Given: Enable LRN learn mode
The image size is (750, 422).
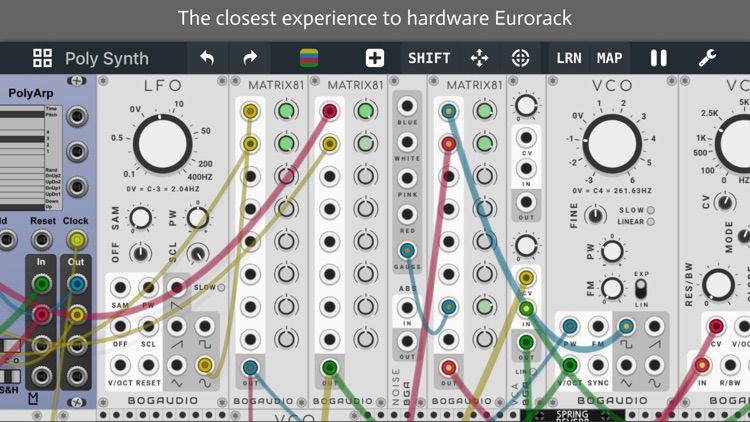Looking at the screenshot, I should (x=569, y=58).
